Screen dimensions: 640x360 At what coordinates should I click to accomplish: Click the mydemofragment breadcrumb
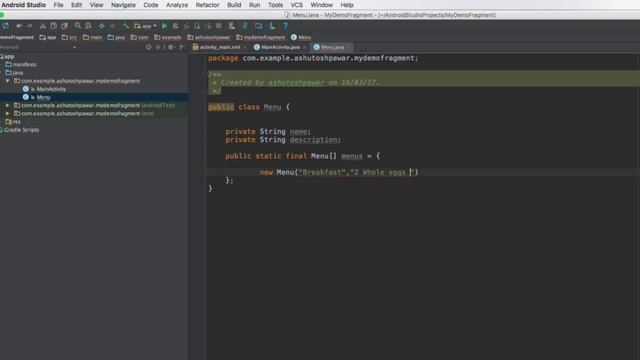click(x=260, y=37)
